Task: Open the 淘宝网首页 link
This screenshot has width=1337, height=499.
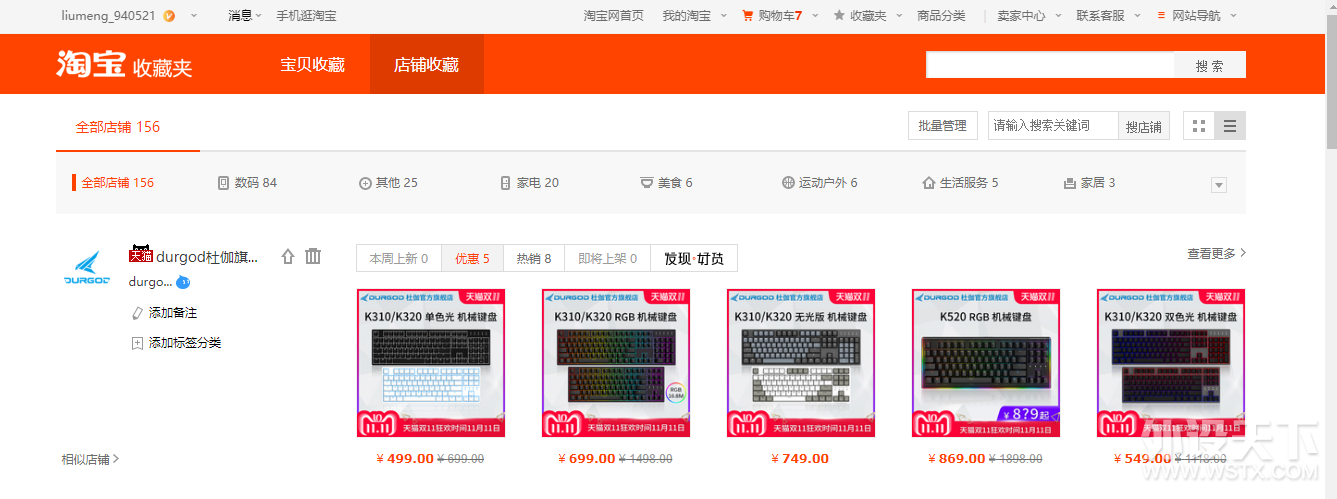Action: [x=613, y=15]
